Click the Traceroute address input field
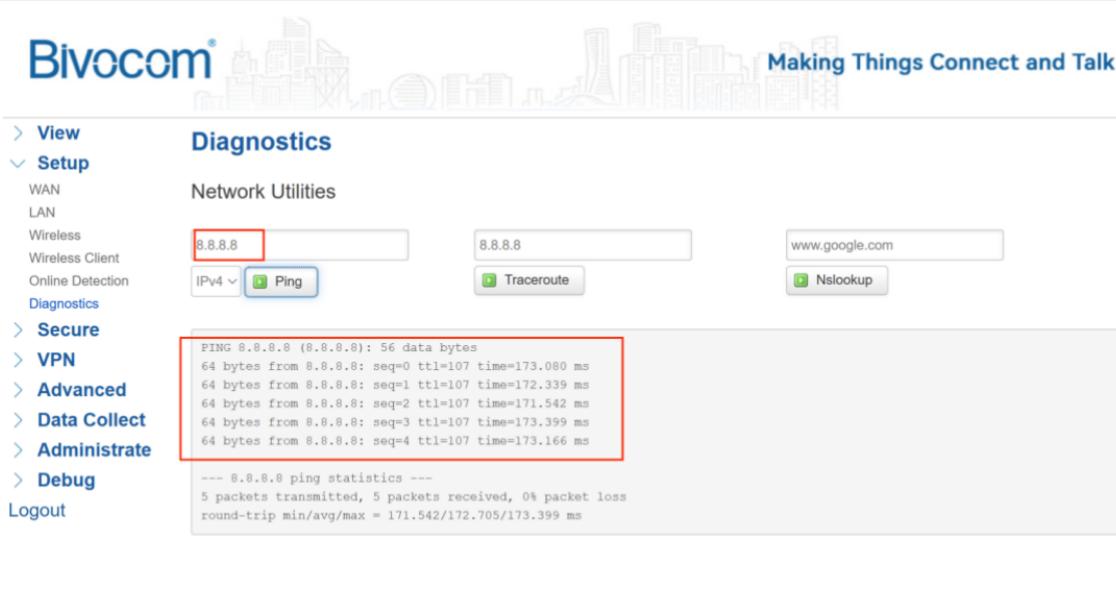The height and width of the screenshot is (592, 1116). click(x=582, y=245)
